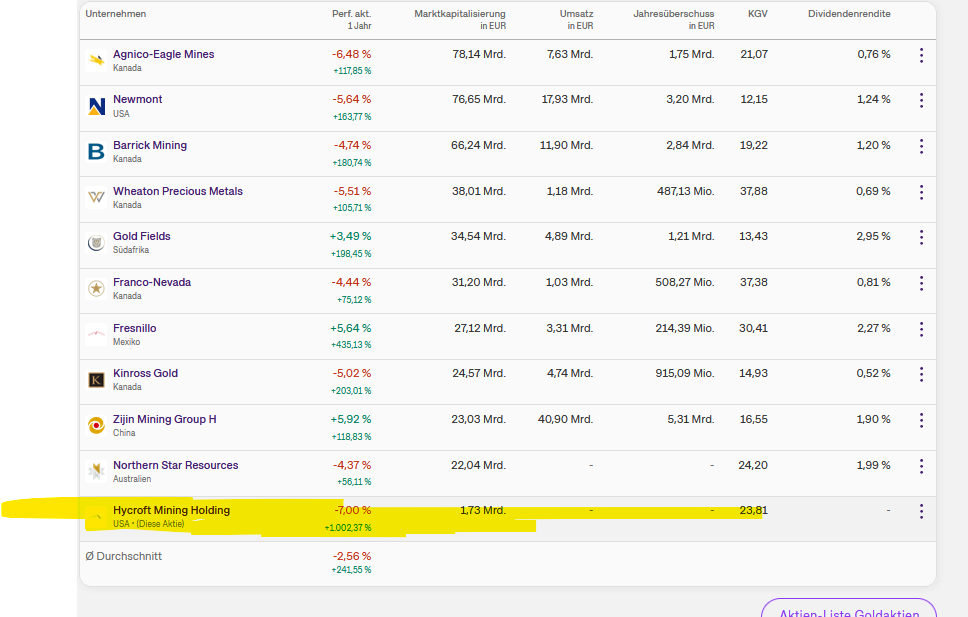Screen dimensions: 968x617
Task: Click the Ø Durchschnitt summary row
Action: pos(124,556)
